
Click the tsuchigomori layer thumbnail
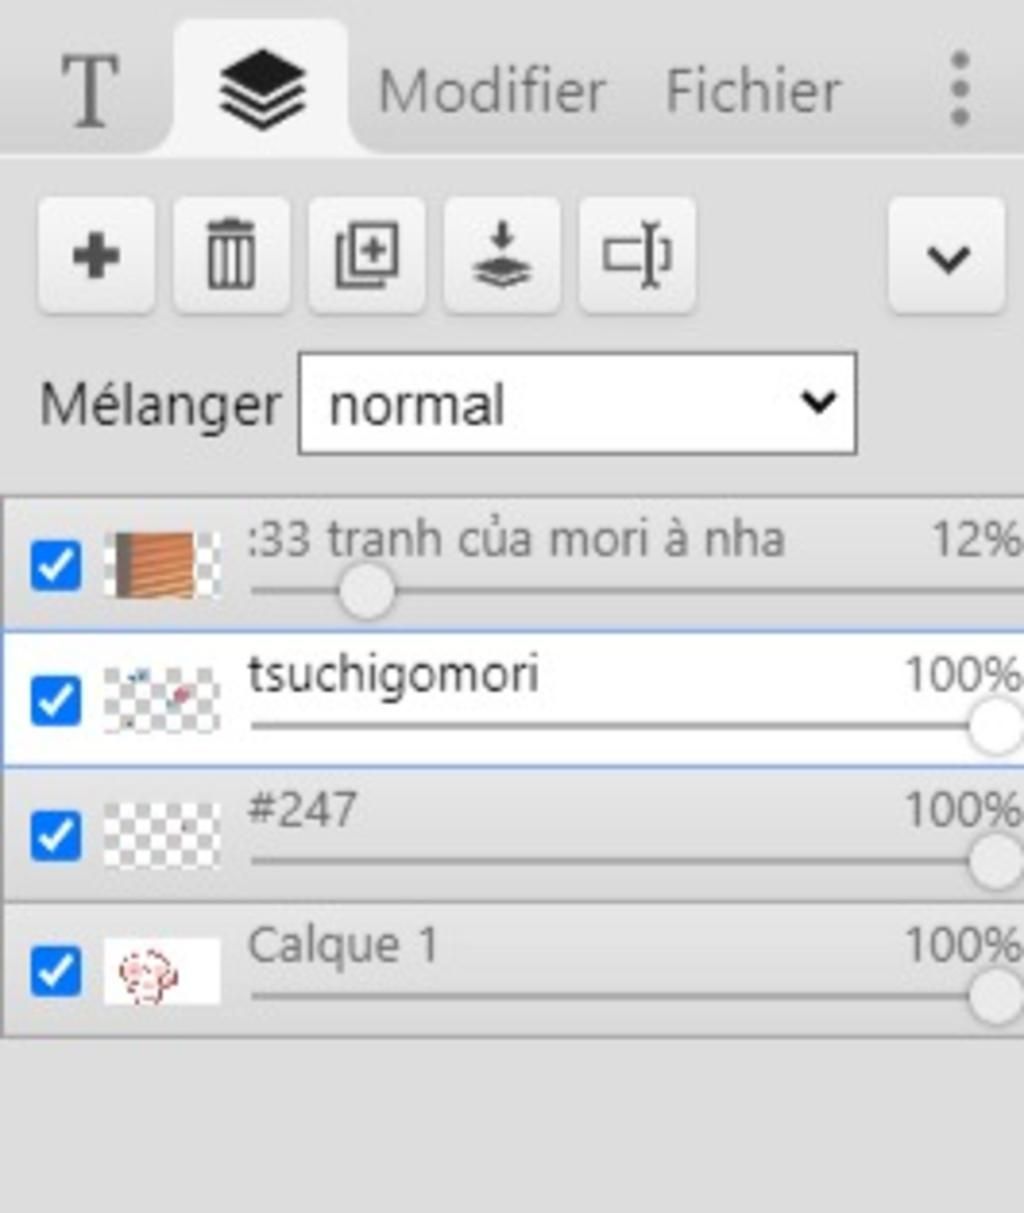click(162, 700)
